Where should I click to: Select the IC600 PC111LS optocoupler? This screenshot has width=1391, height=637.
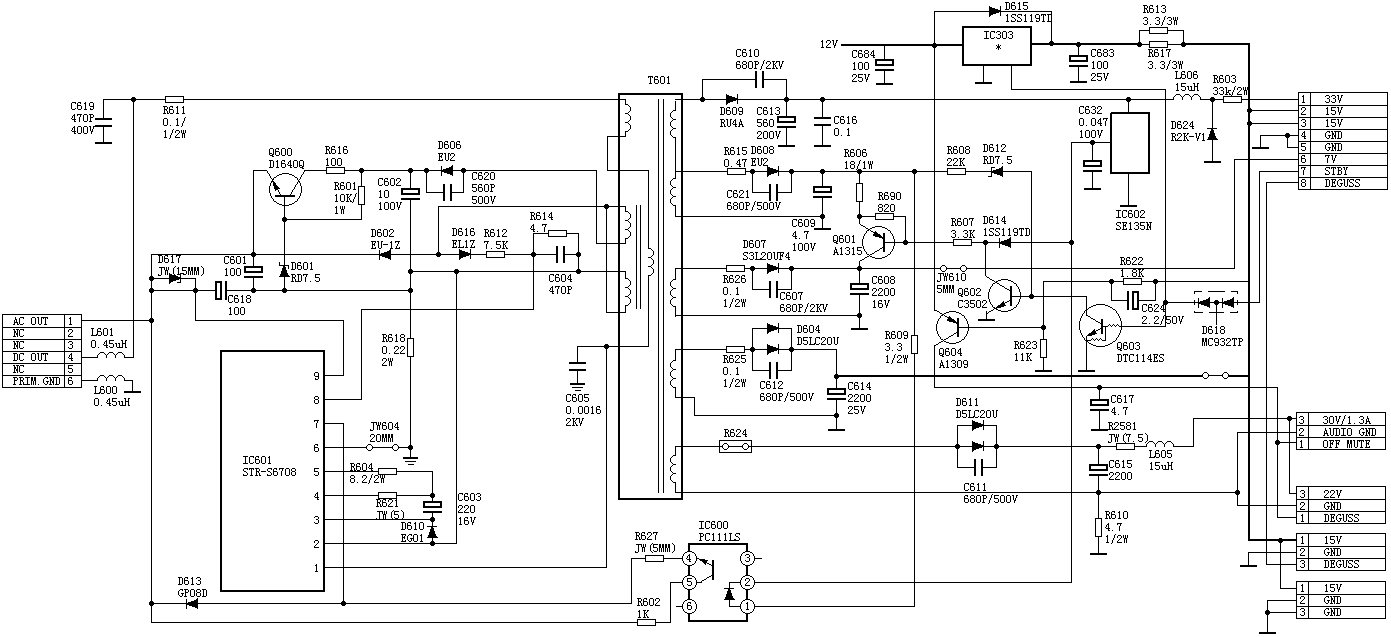tap(719, 582)
